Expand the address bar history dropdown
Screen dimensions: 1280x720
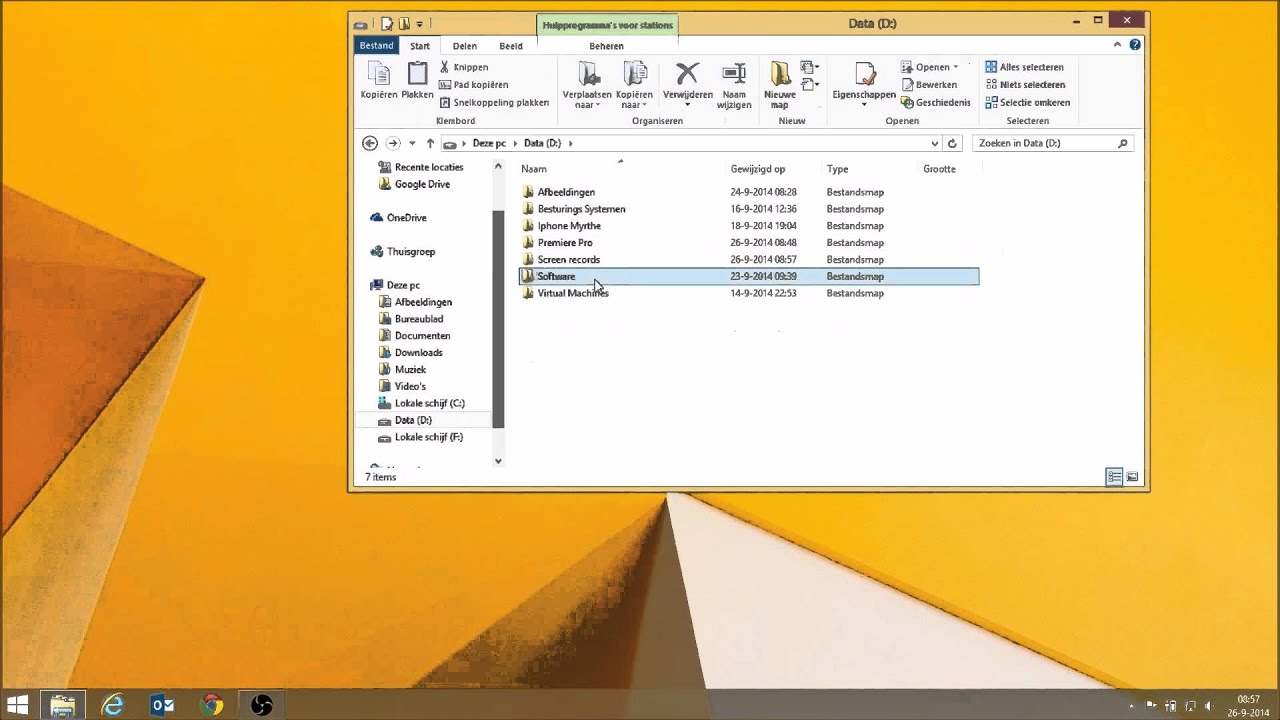(935, 143)
